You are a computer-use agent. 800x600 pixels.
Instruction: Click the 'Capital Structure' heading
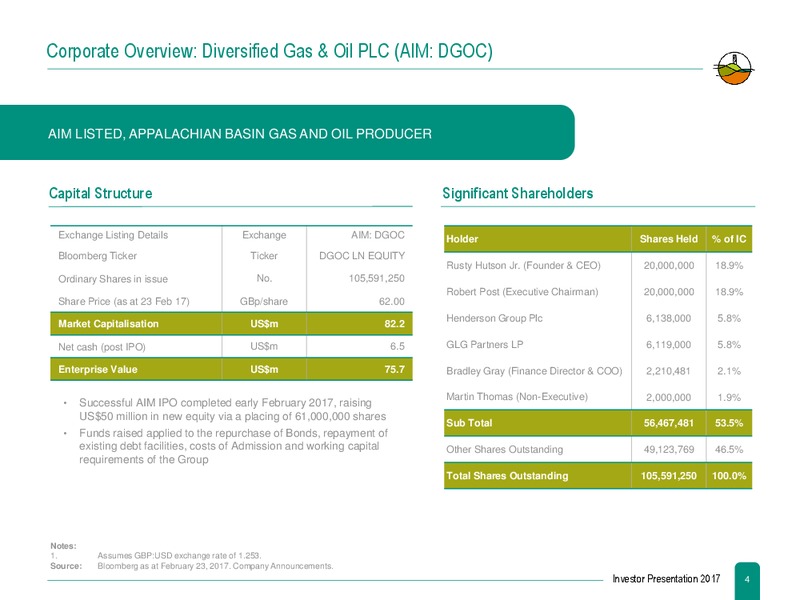(101, 193)
